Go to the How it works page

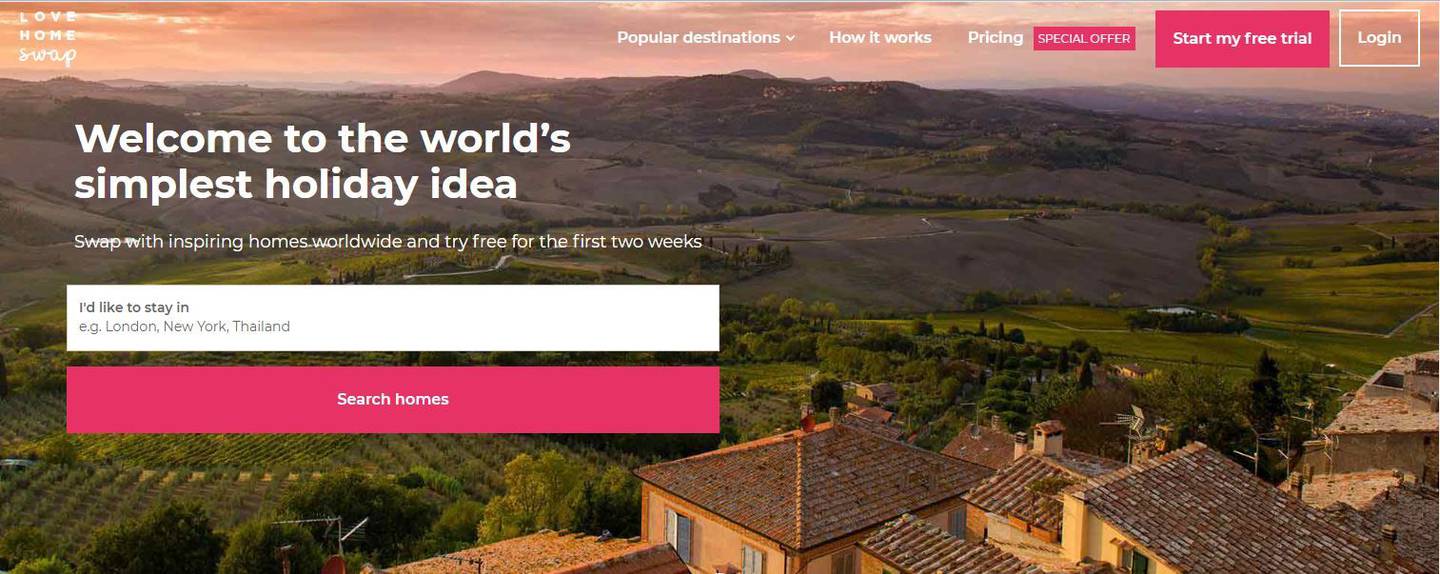pyautogui.click(x=880, y=38)
